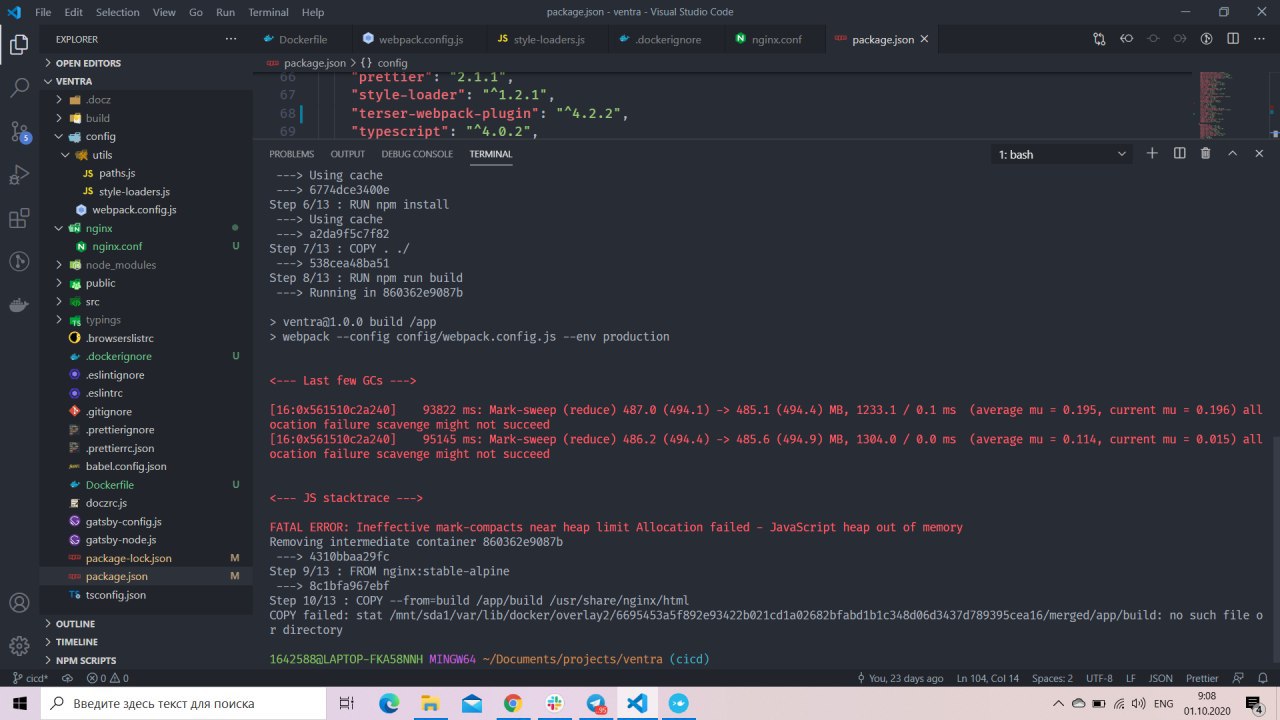Expand the NPM SCRIPTS section

click(x=146, y=660)
